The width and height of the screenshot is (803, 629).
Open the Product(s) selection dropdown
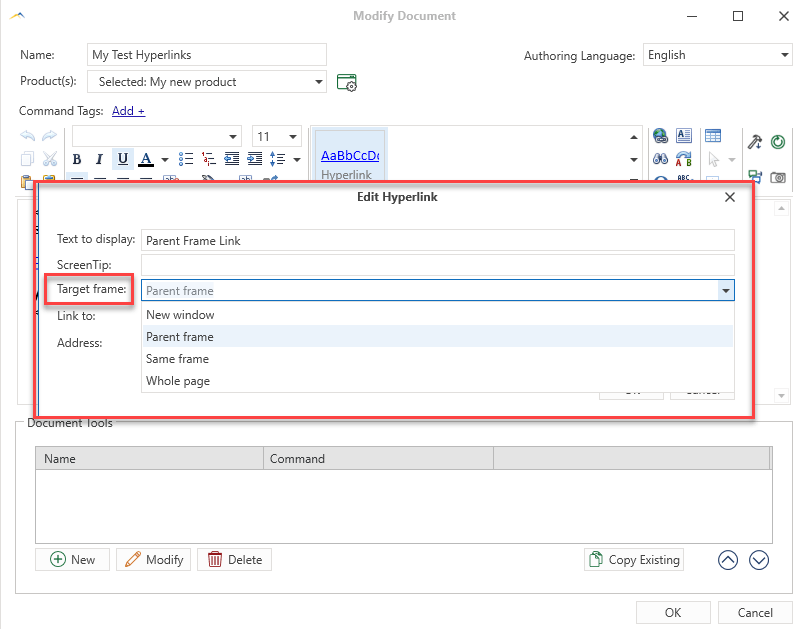(319, 81)
